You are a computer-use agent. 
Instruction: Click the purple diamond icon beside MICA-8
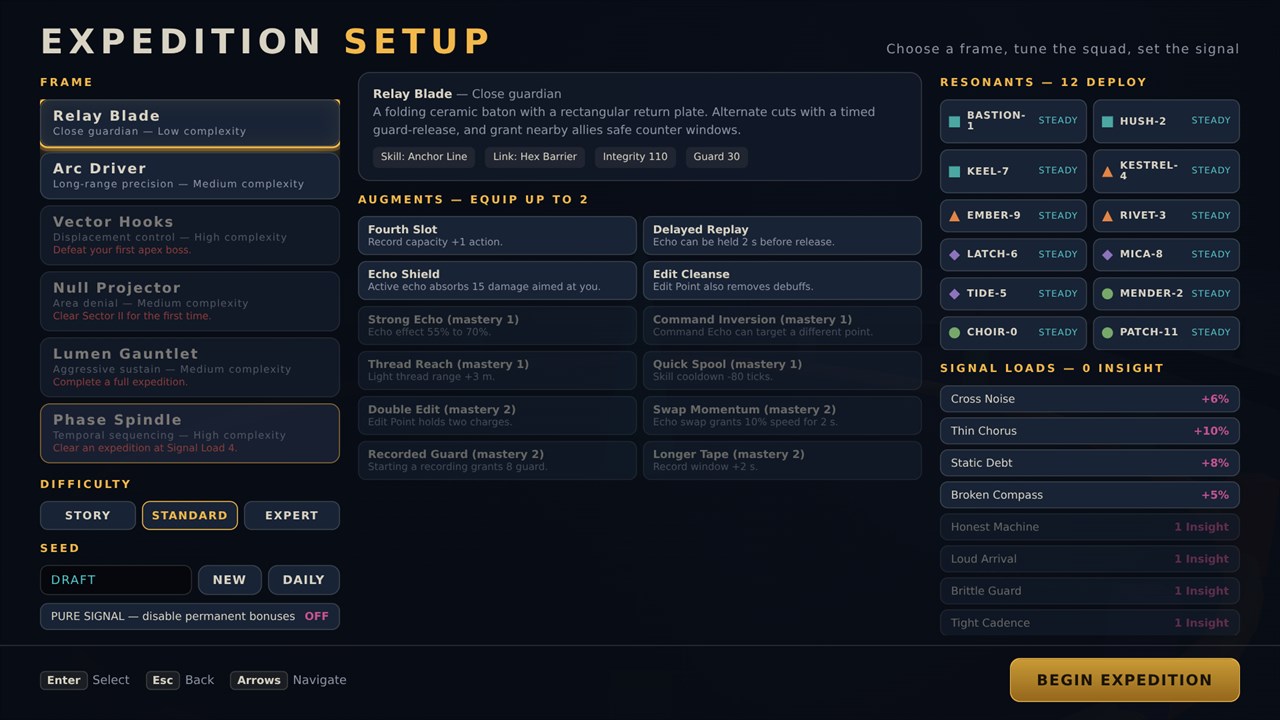1107,254
